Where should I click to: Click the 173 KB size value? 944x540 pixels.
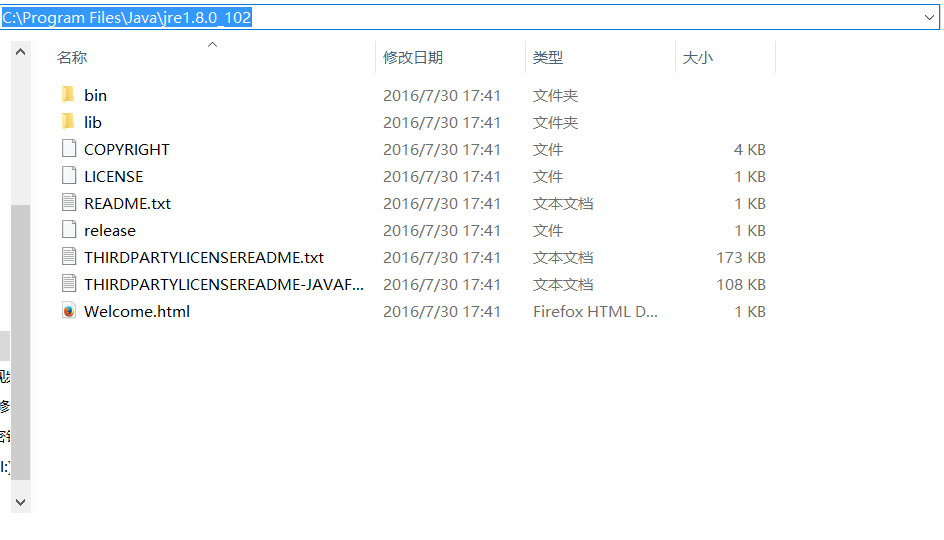point(741,258)
